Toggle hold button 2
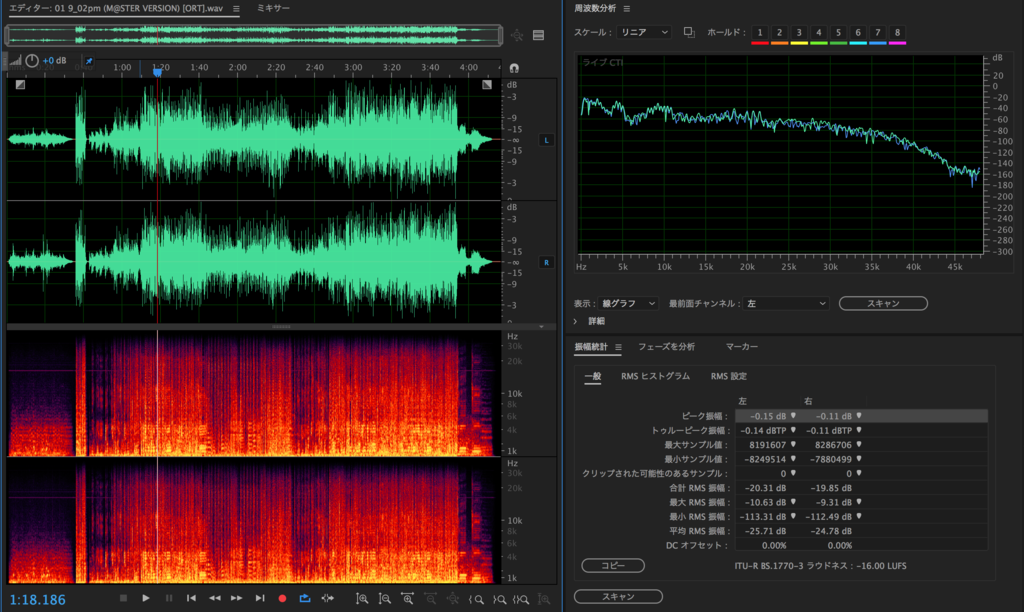 (x=779, y=33)
